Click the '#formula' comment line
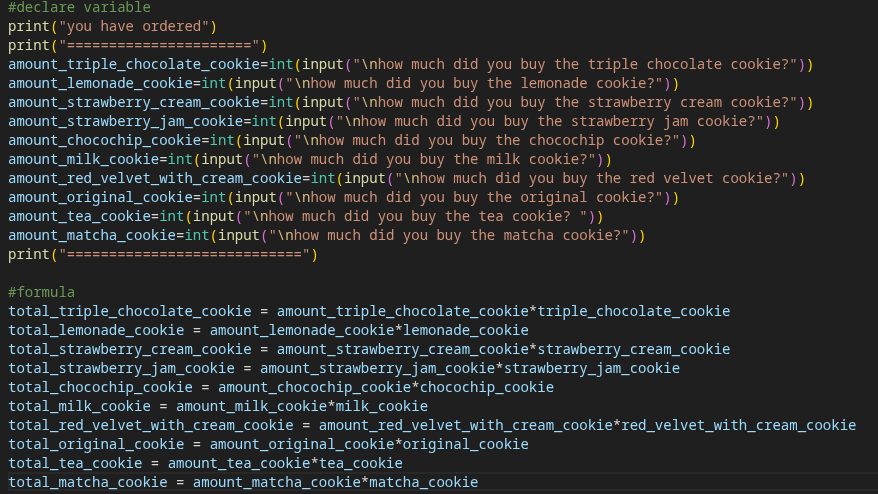Viewport: 878px width, 494px height. [x=41, y=292]
